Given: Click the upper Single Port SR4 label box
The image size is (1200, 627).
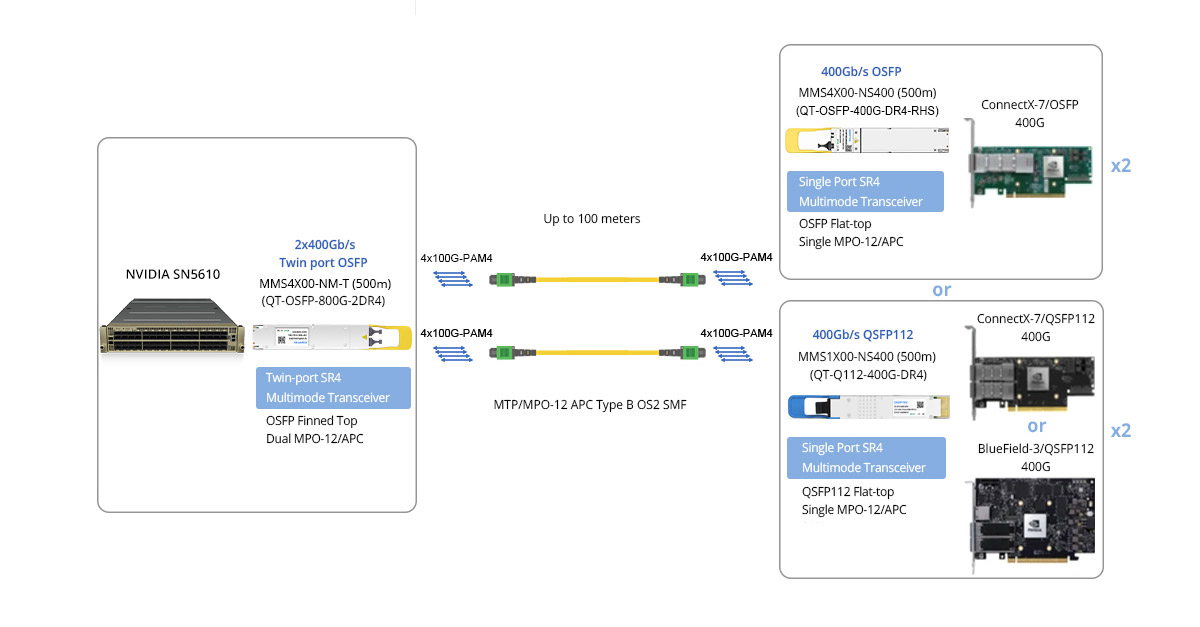Looking at the screenshot, I should pos(867,191).
